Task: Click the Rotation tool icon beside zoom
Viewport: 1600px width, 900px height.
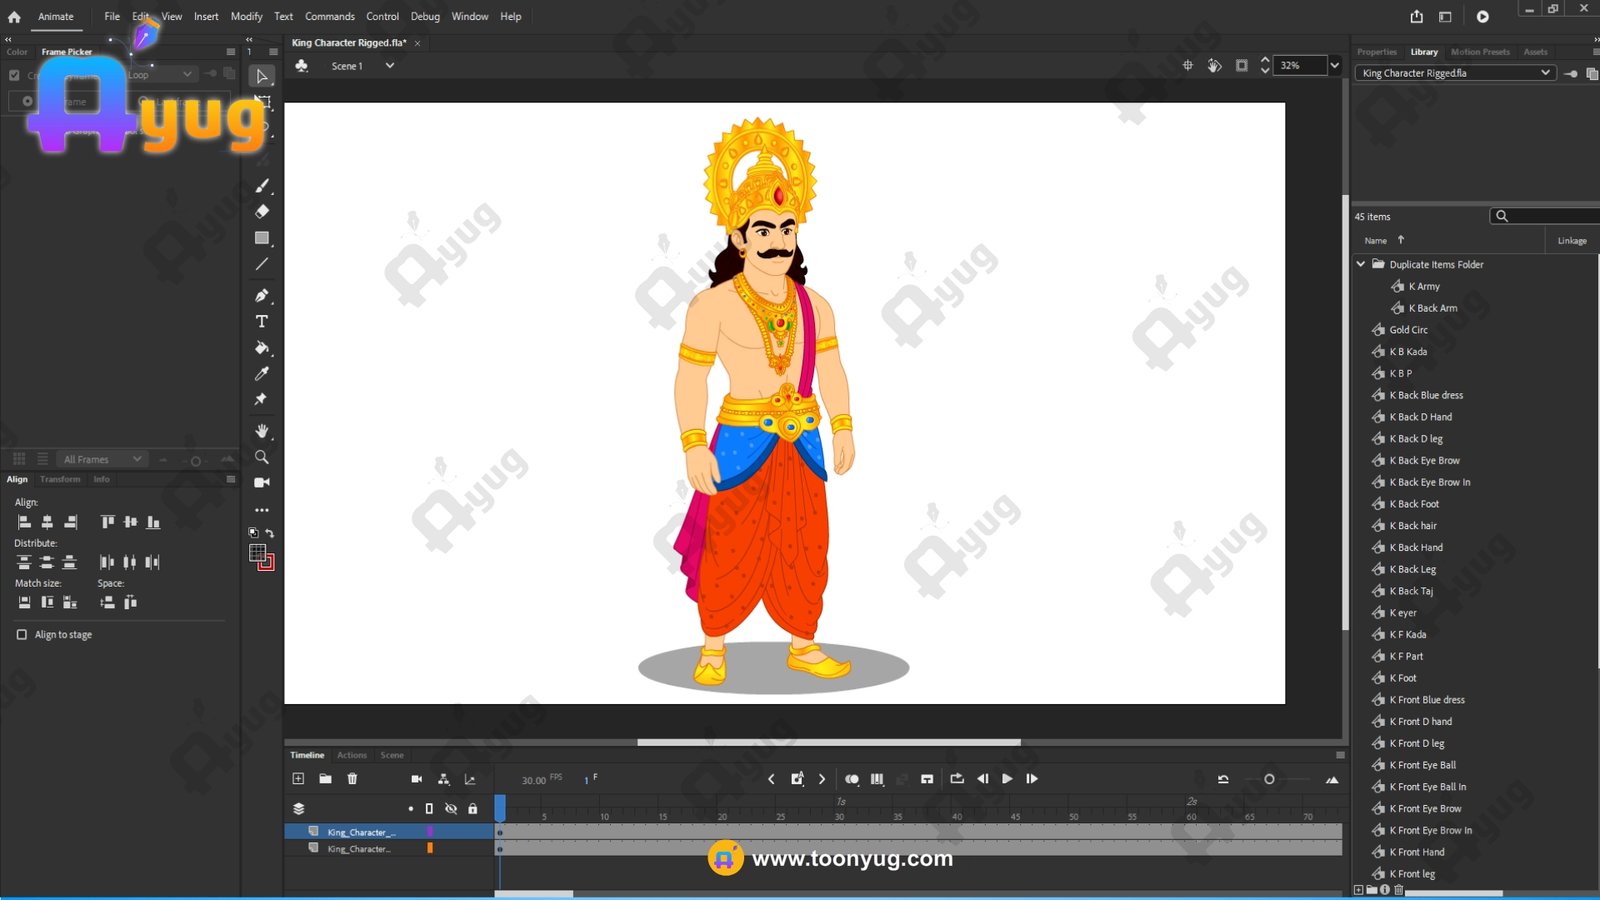Action: [1214, 65]
